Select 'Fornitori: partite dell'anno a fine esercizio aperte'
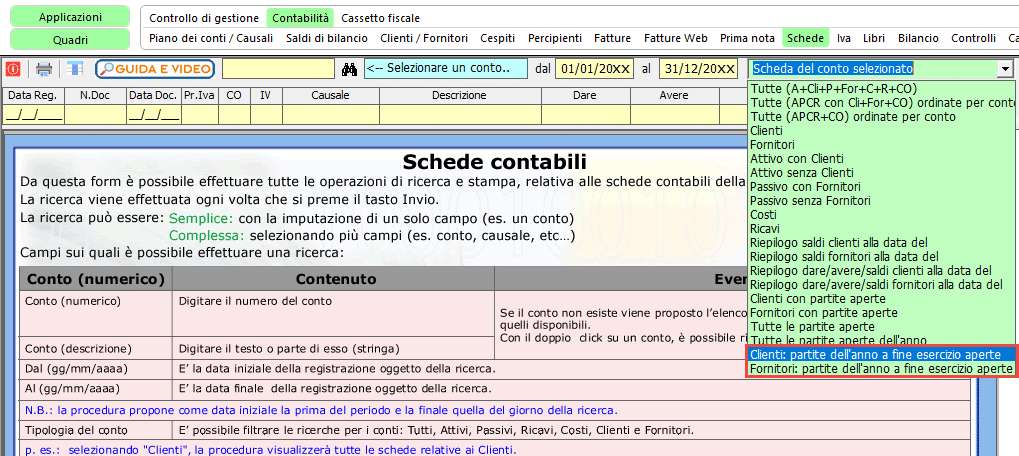 [880, 368]
